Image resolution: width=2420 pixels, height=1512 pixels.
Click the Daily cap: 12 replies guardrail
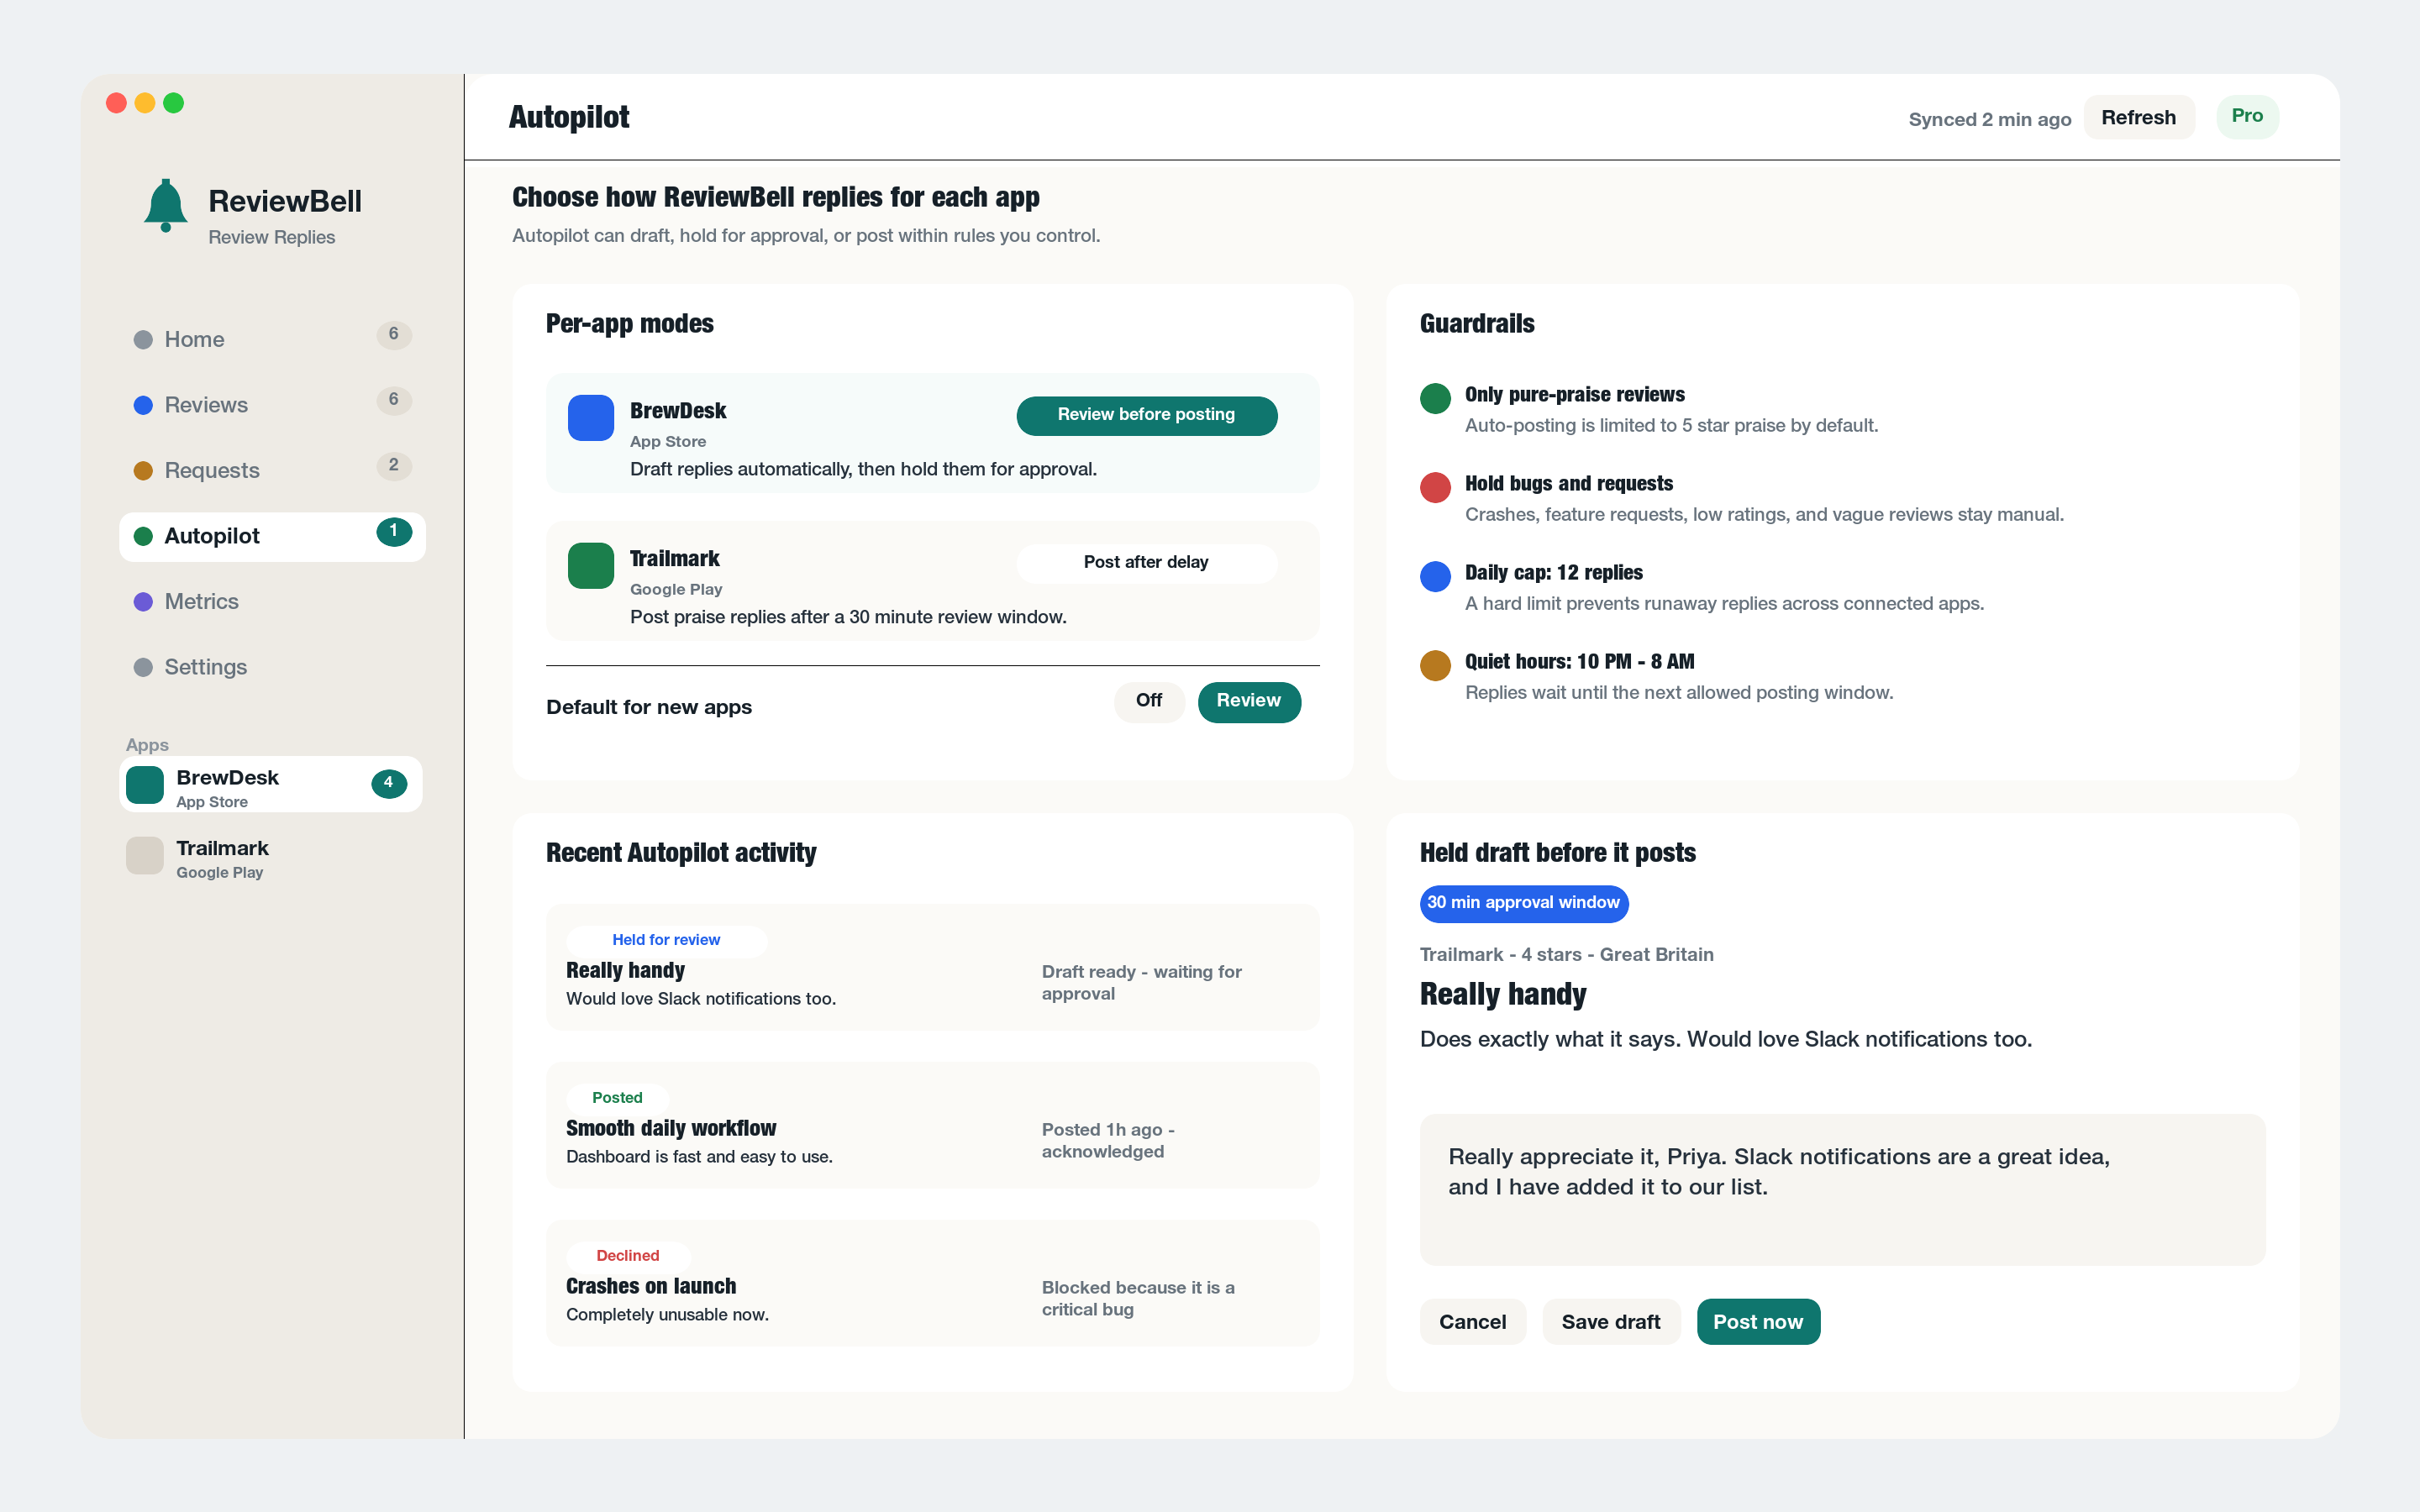[1553, 573]
